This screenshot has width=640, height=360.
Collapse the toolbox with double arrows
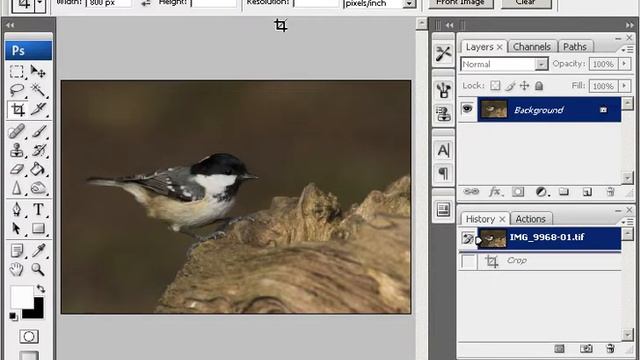[10, 25]
